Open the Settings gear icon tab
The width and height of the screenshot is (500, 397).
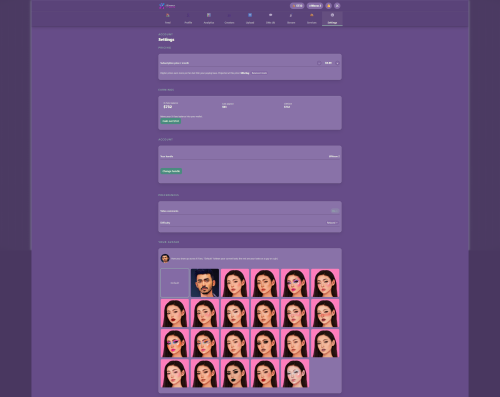click(332, 15)
